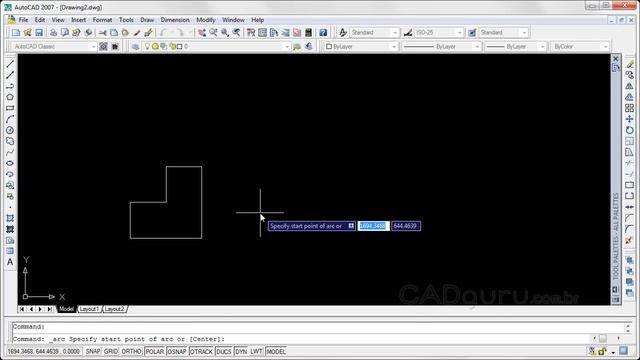Viewport: 640px width, 360px height.
Task: Open the ISO-25 dimension style dropdown
Action: (x=460, y=33)
